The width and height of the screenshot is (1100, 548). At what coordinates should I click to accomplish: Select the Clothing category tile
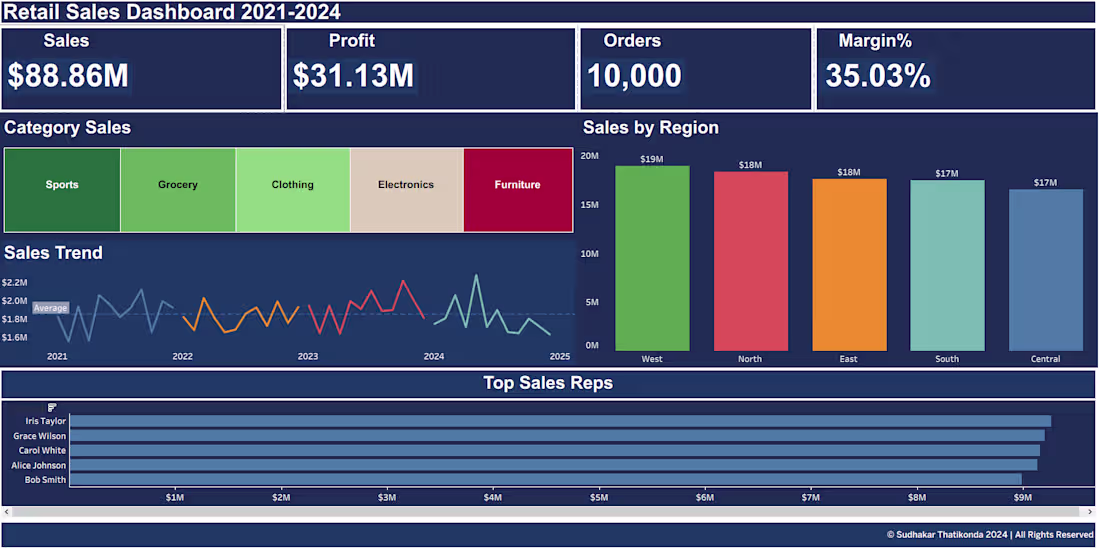click(x=293, y=189)
